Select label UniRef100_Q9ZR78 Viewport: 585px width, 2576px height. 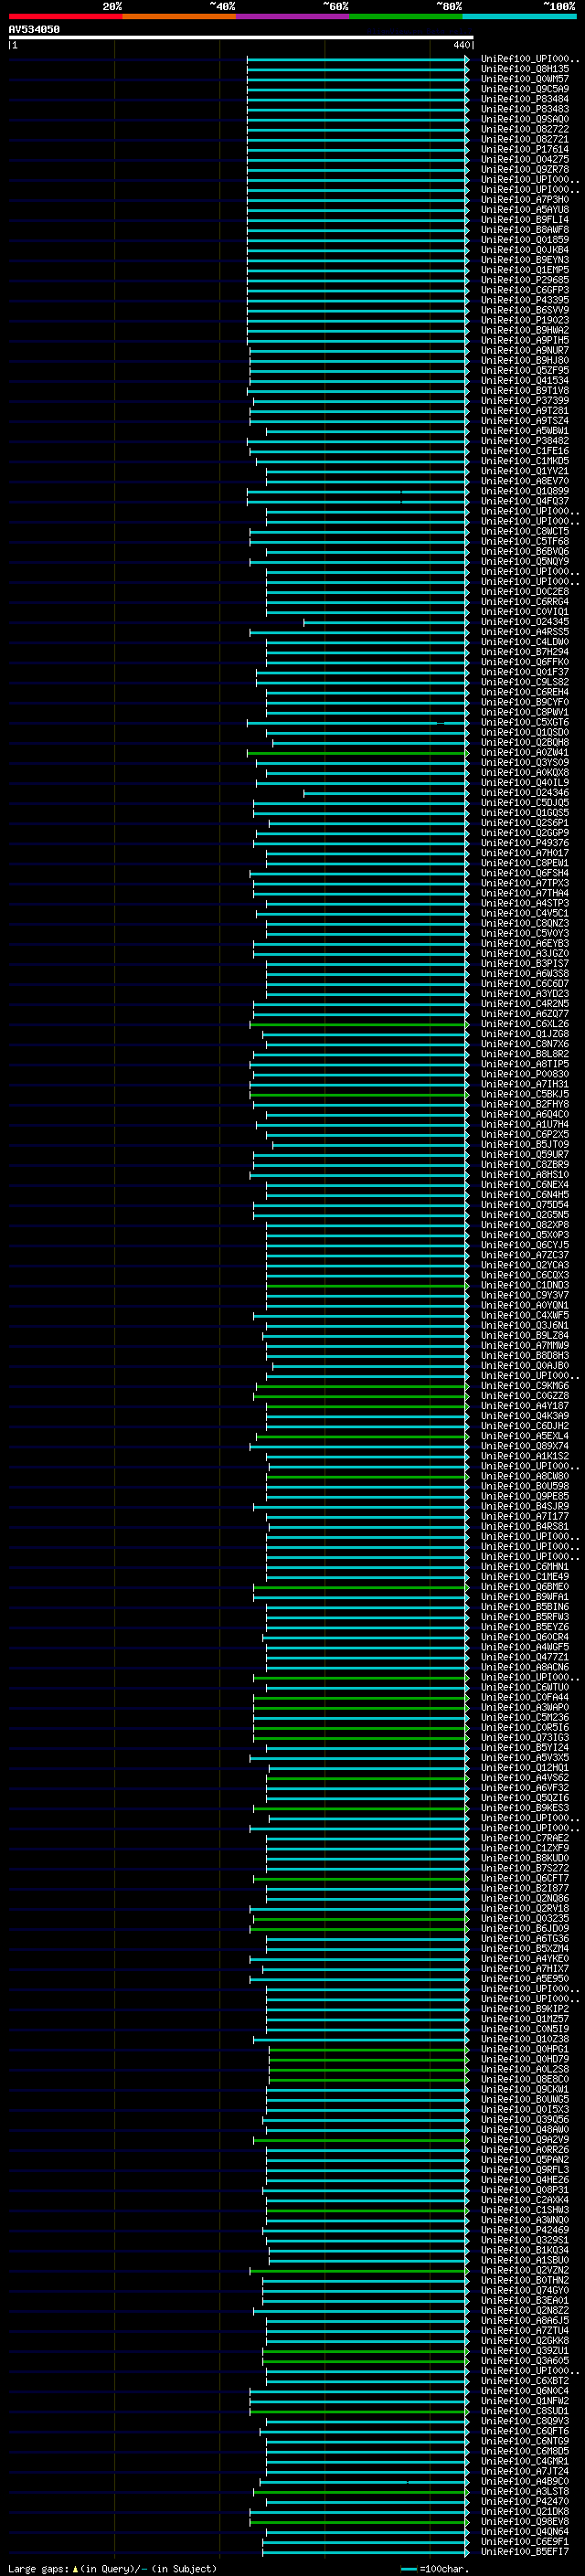click(524, 169)
